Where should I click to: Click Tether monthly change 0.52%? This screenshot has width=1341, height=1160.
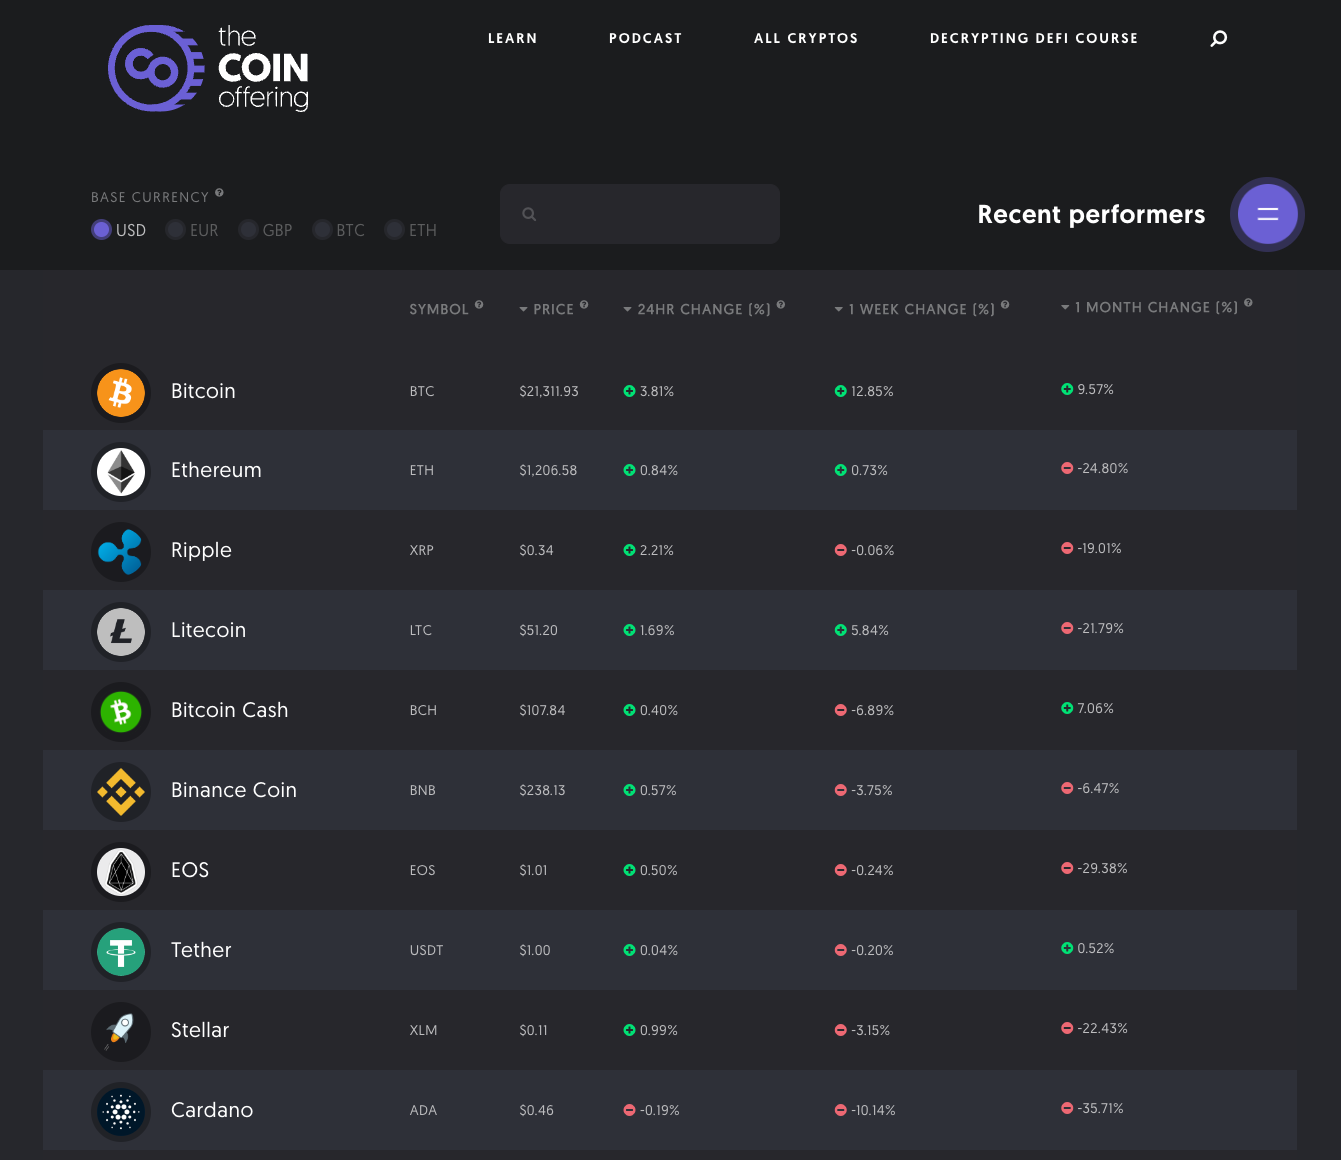(x=1087, y=948)
